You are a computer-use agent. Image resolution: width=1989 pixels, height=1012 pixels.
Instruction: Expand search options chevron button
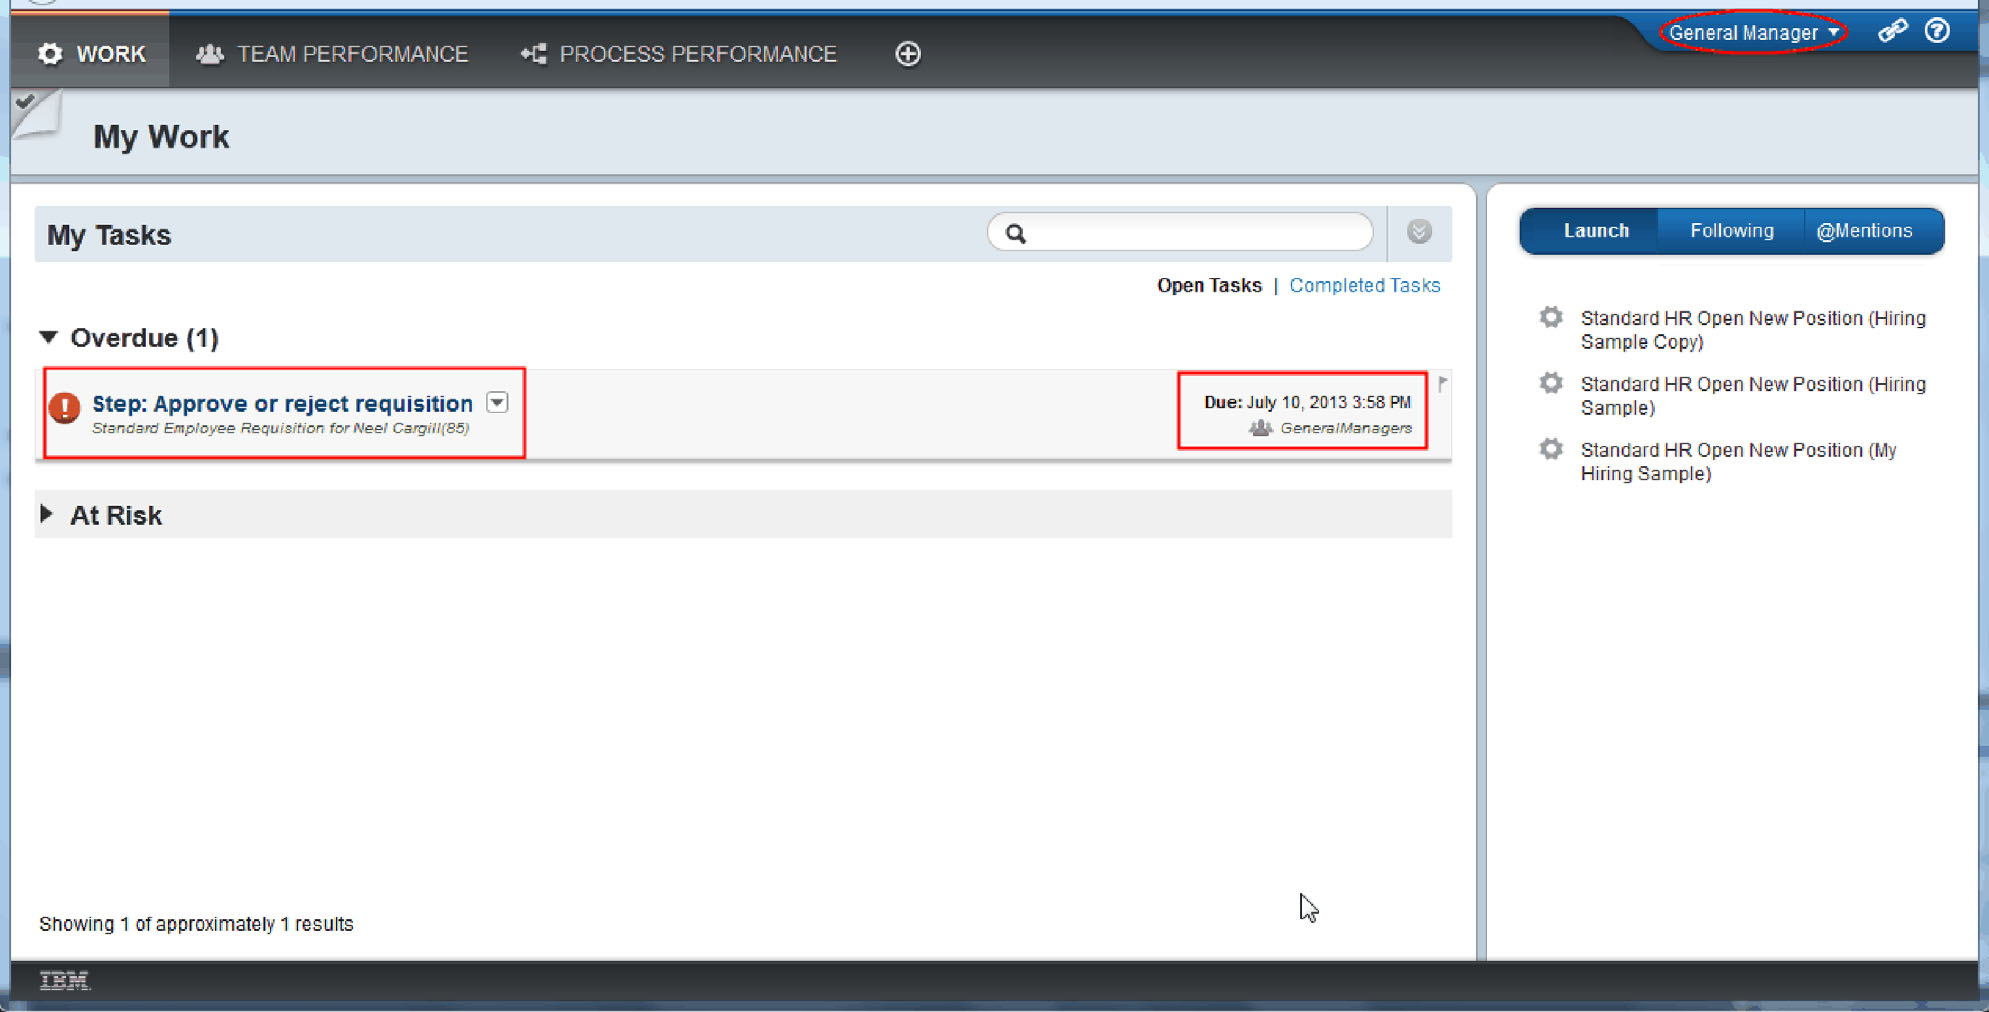1419,232
